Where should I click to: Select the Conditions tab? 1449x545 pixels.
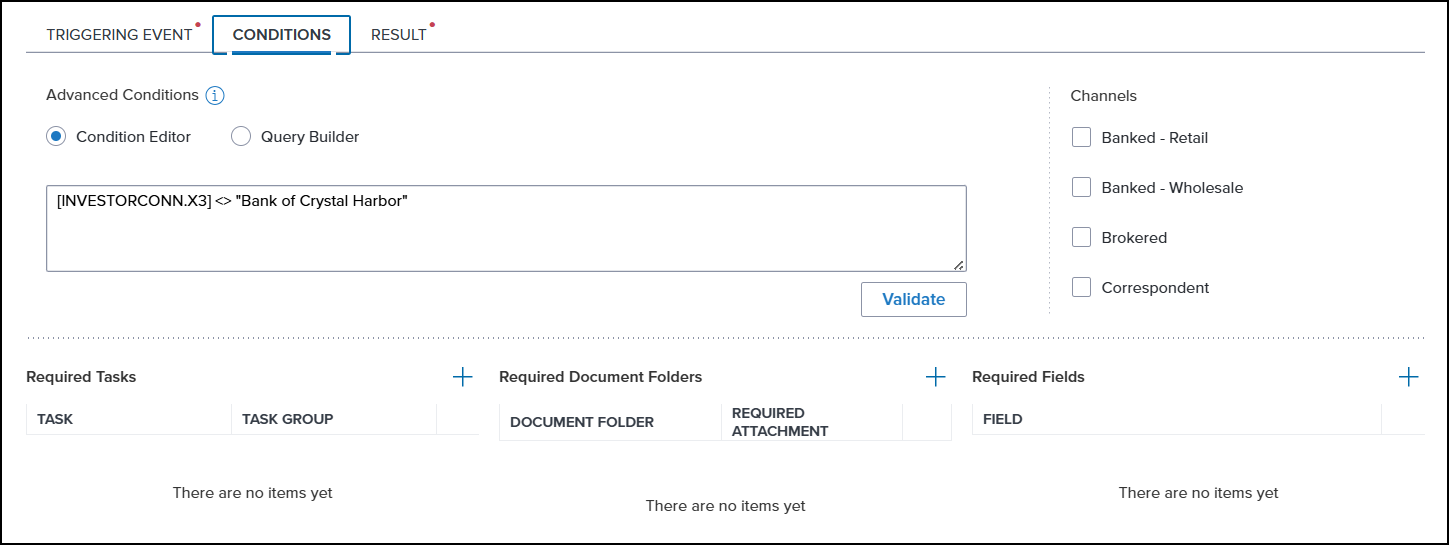[x=281, y=35]
